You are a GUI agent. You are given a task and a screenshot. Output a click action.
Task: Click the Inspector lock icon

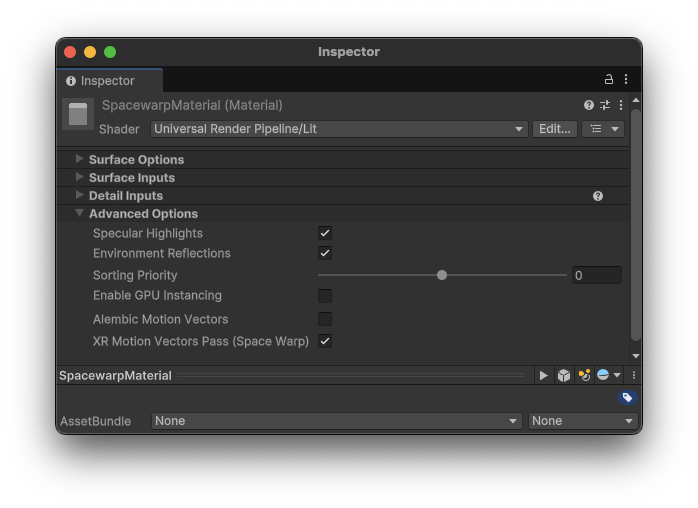(x=608, y=80)
